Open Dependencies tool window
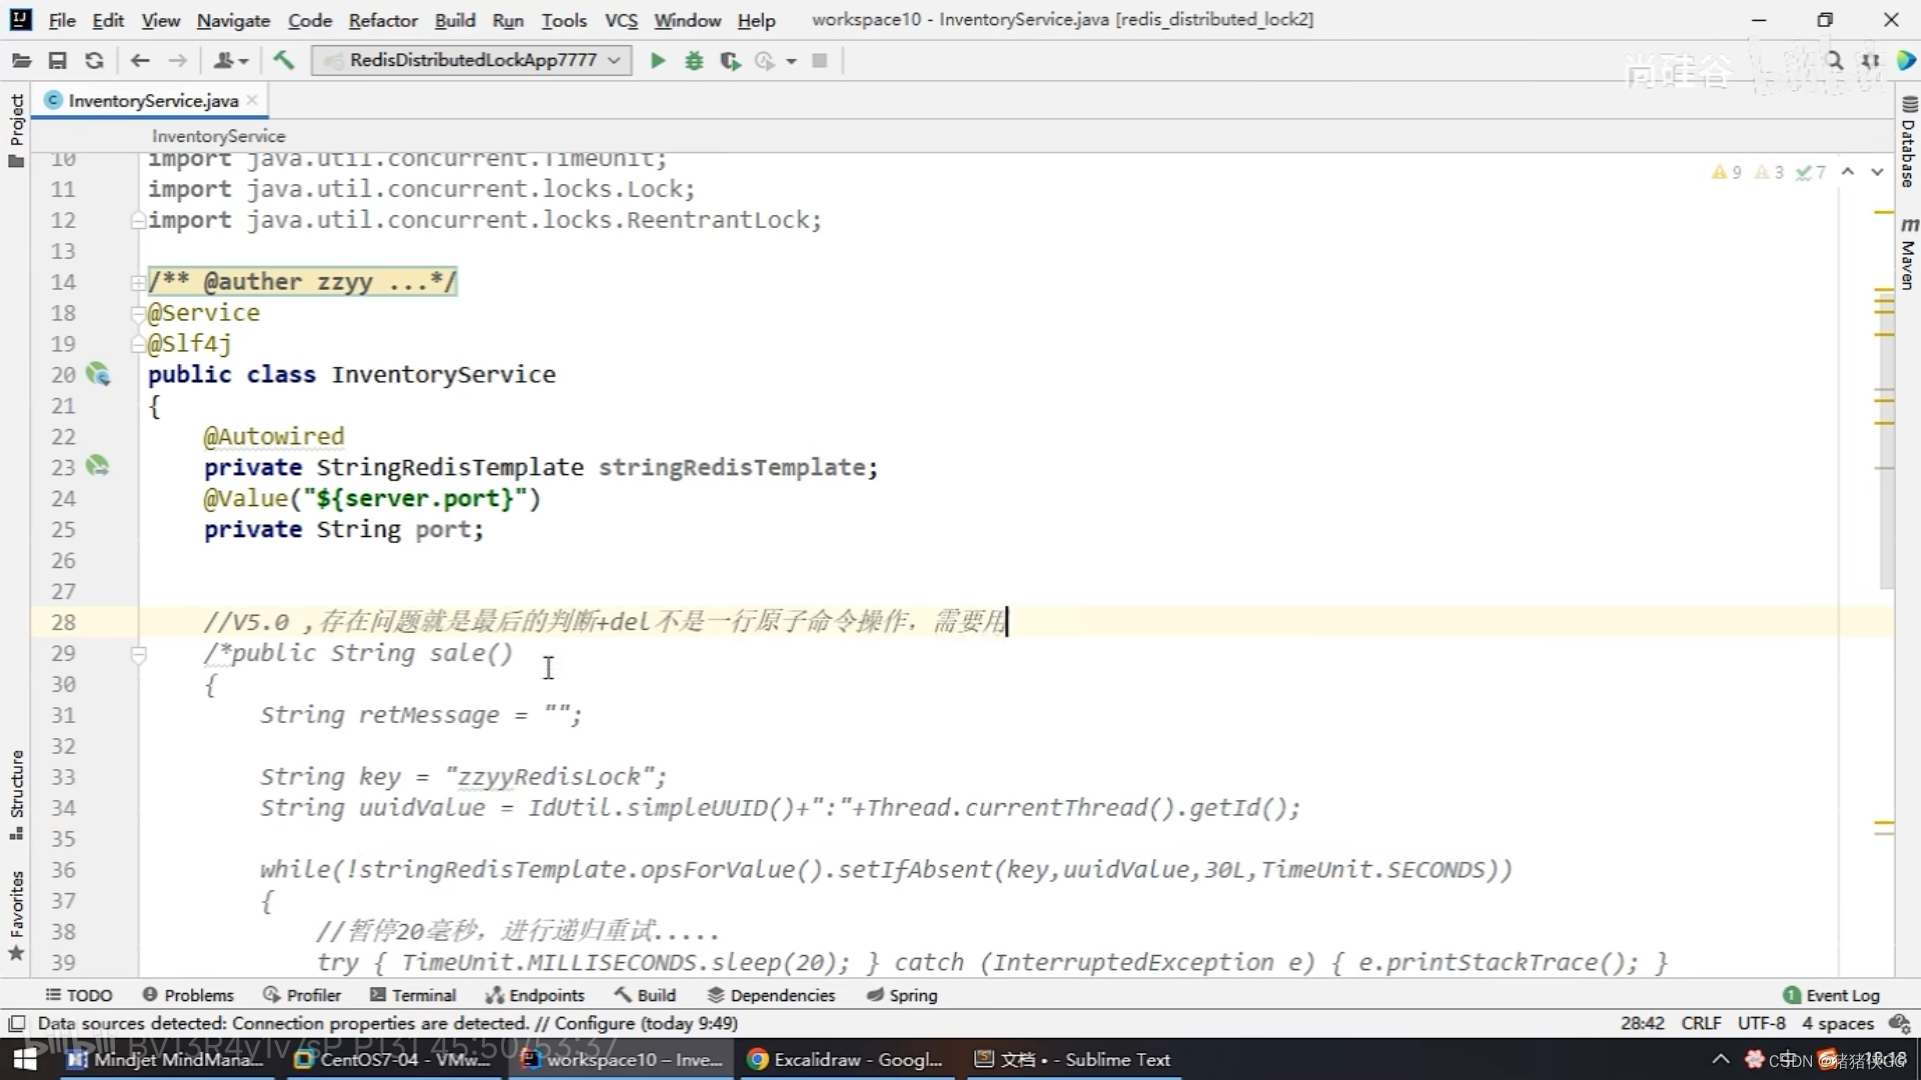The width and height of the screenshot is (1921, 1080). (x=771, y=995)
